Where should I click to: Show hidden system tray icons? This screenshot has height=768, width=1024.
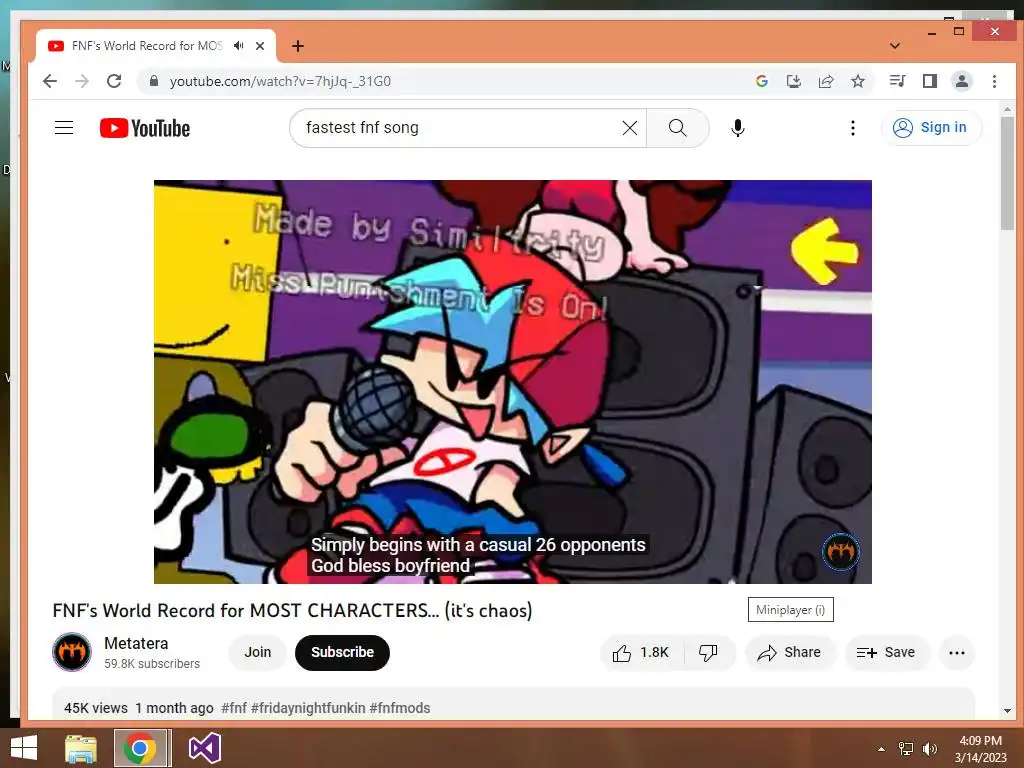[x=882, y=749]
